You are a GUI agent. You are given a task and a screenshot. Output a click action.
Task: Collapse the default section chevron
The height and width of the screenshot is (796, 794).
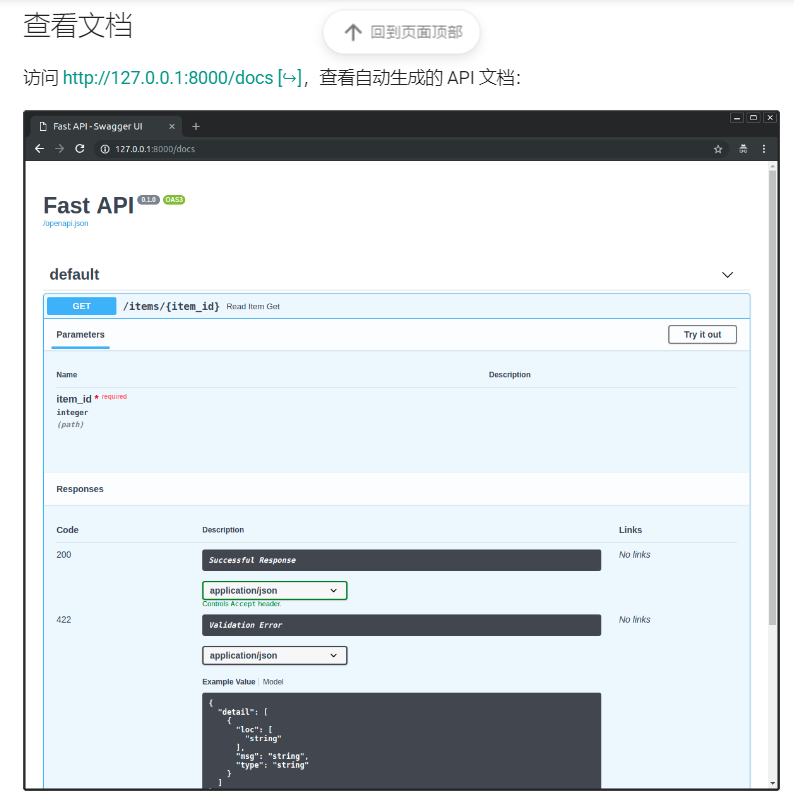(x=727, y=275)
